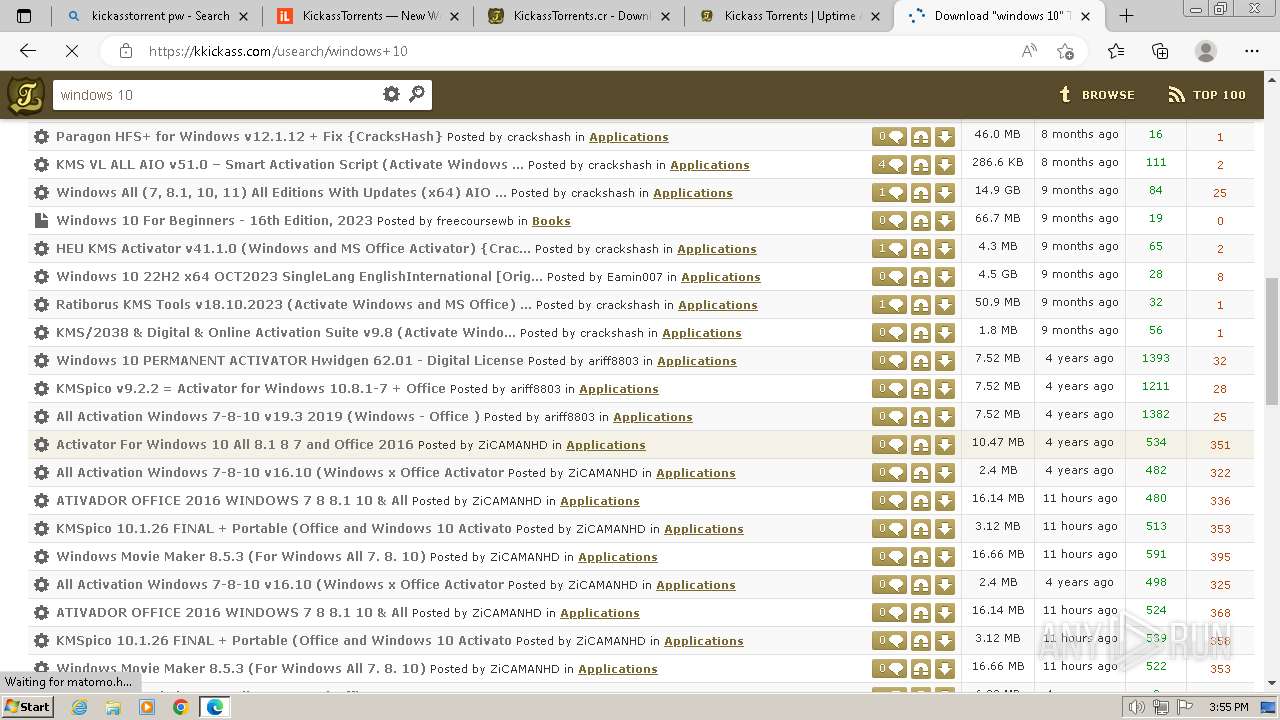Image resolution: width=1280 pixels, height=720 pixels.
Task: Open 'Windows 10 For Beginners - 16th Edition, 2023' title
Action: [x=214, y=220]
